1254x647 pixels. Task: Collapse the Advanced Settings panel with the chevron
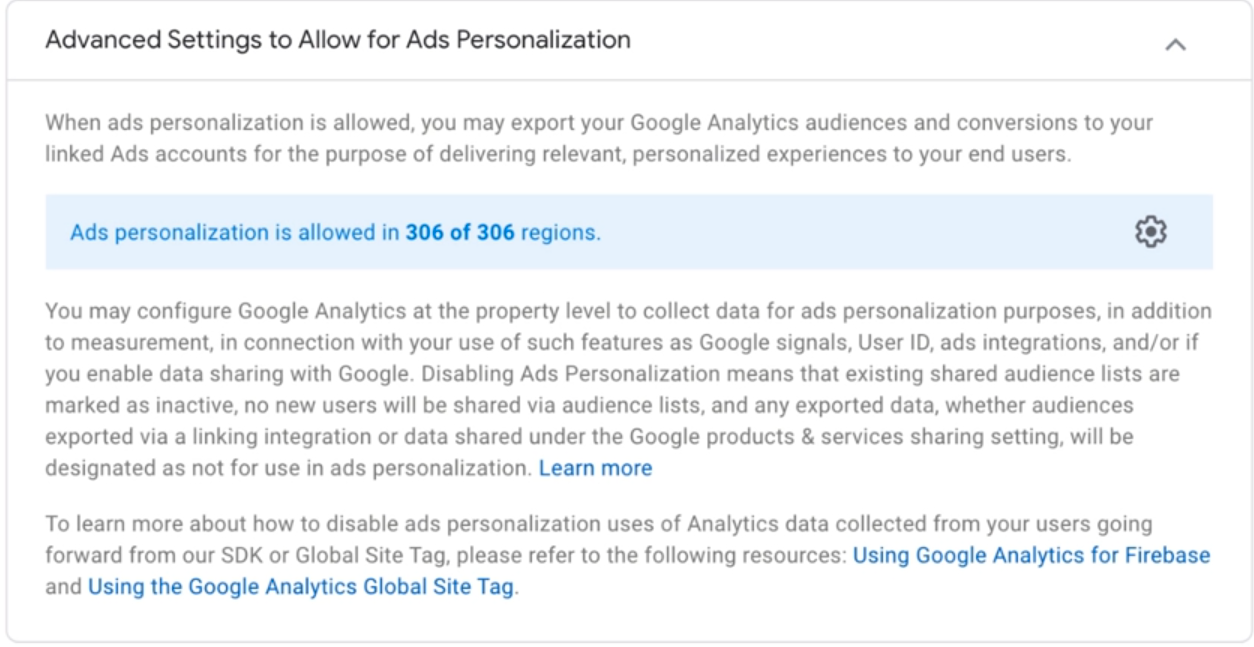coord(1176,44)
